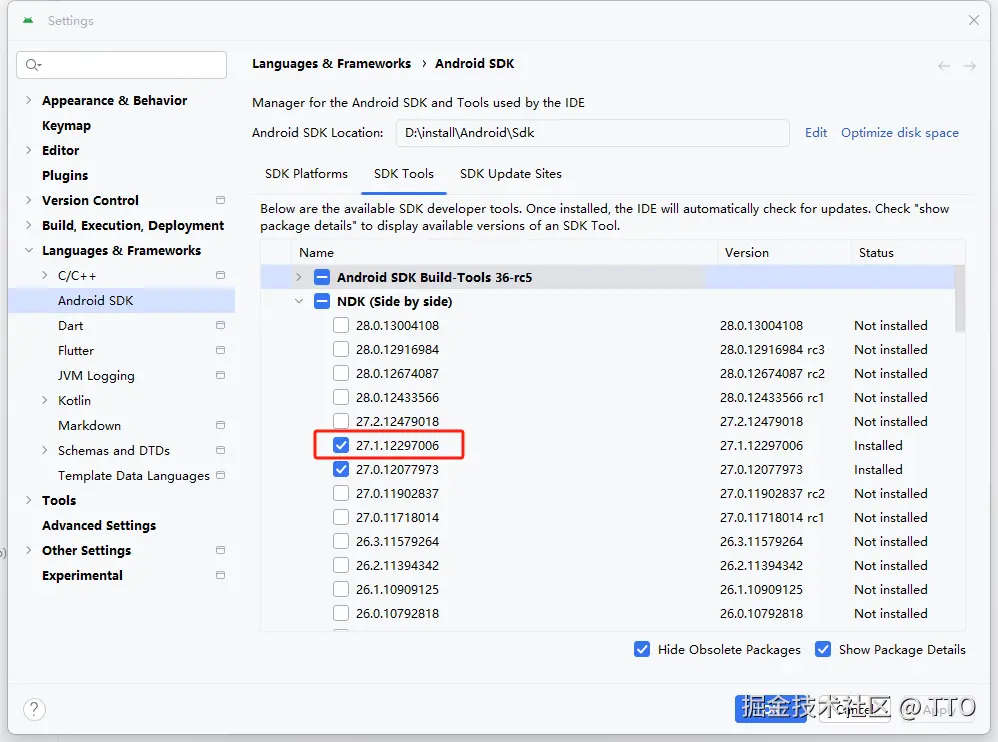Open Keymap settings page
998x742 pixels.
(66, 125)
